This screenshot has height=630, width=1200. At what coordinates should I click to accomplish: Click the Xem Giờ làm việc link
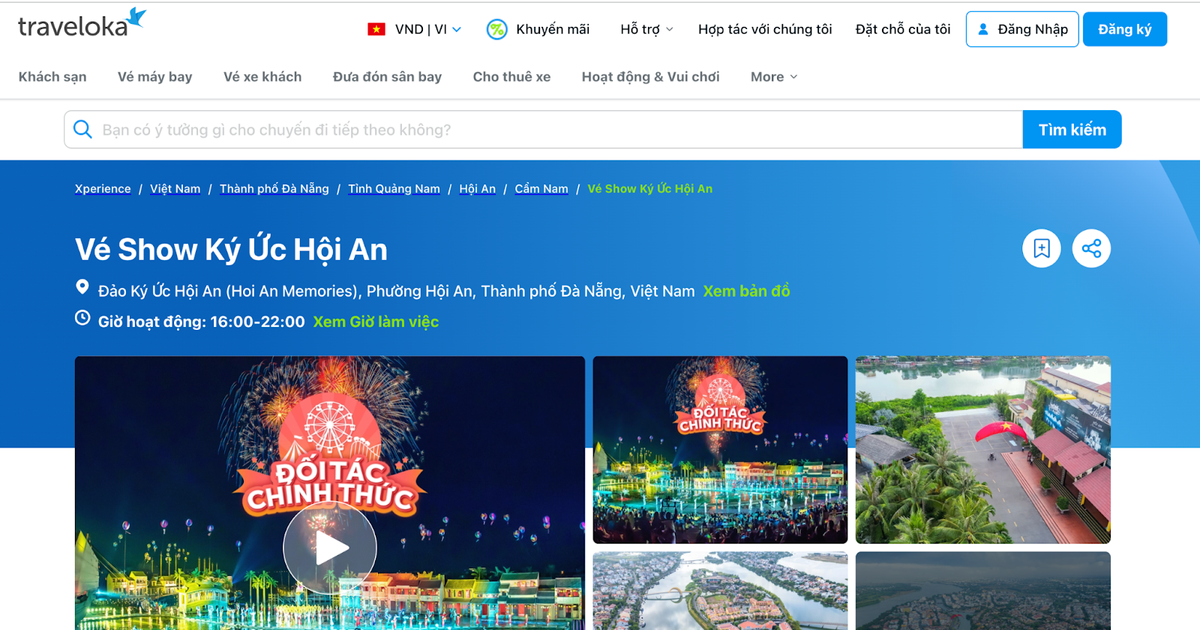(376, 321)
